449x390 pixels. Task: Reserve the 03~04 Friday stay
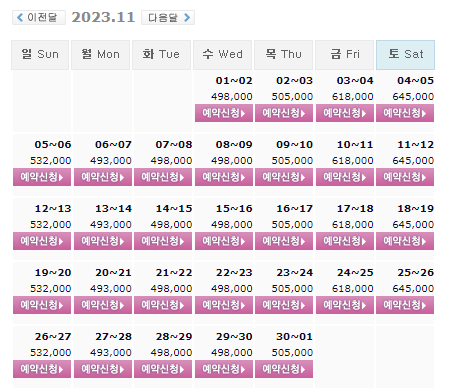coord(345,113)
